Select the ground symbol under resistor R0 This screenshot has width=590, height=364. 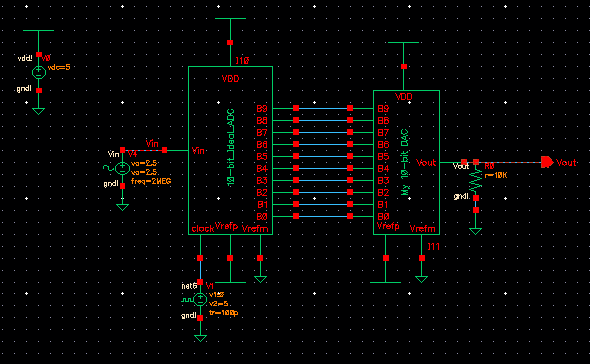(476, 231)
